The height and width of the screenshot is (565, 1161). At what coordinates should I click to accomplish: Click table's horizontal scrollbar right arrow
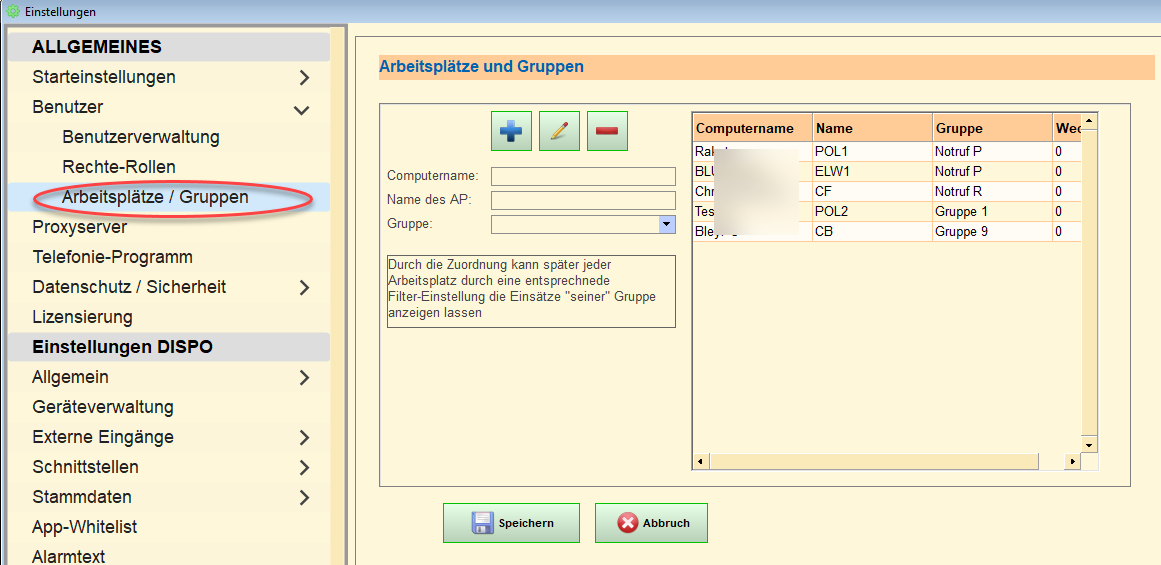tap(1072, 462)
